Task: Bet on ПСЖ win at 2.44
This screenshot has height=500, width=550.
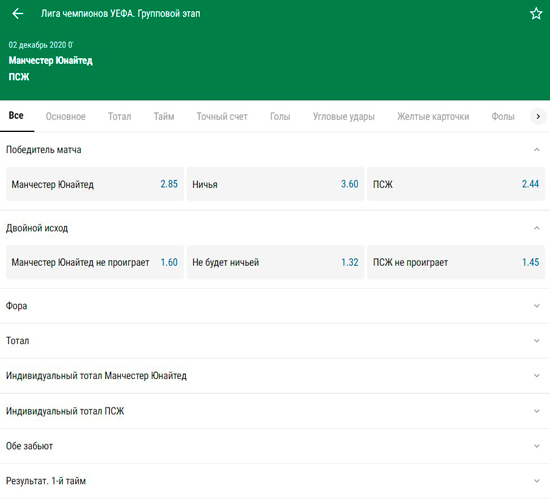Action: tap(456, 184)
